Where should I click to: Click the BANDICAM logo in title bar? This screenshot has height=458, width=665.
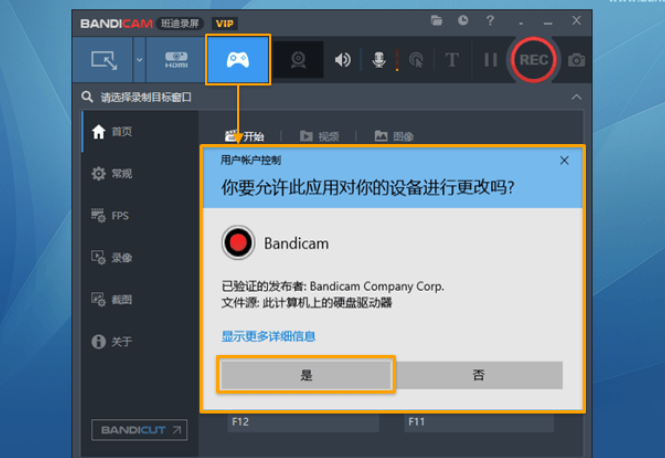point(116,24)
